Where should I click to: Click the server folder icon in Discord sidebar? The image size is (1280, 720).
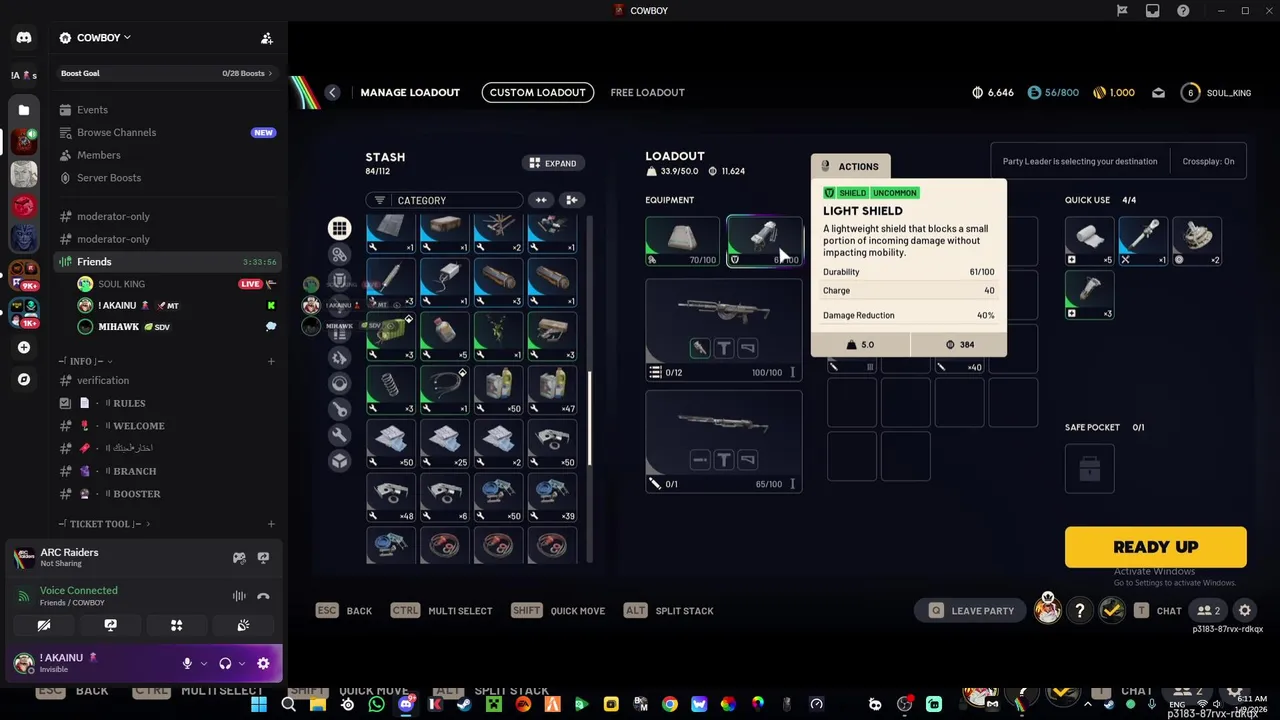(24, 110)
